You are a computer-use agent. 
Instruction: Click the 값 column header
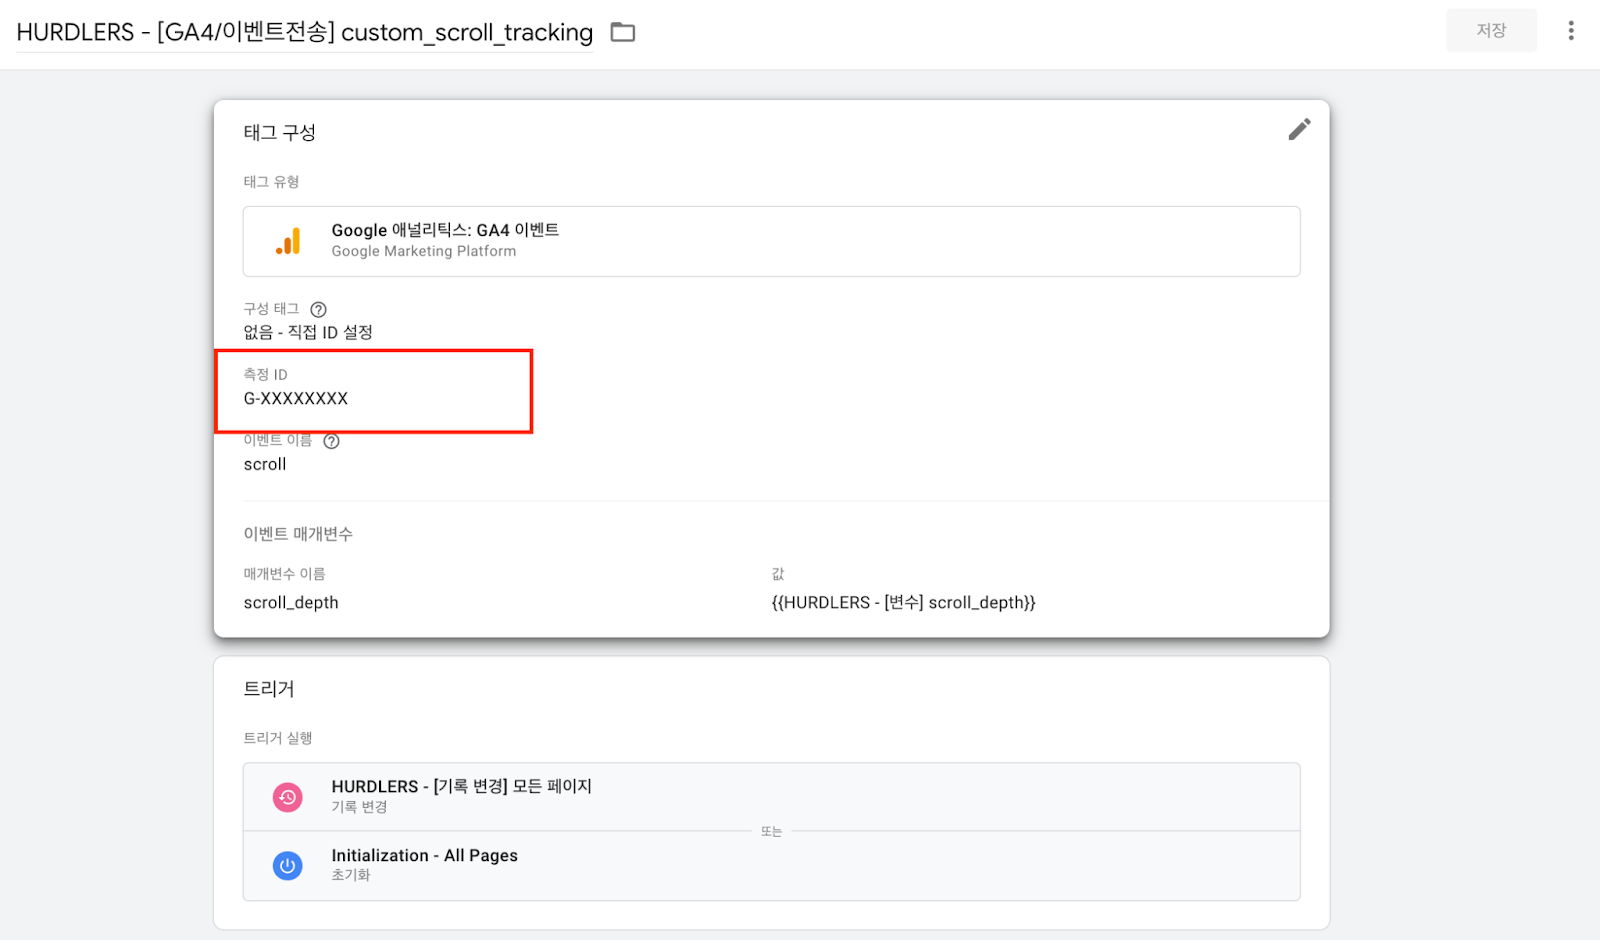pyautogui.click(x=778, y=574)
